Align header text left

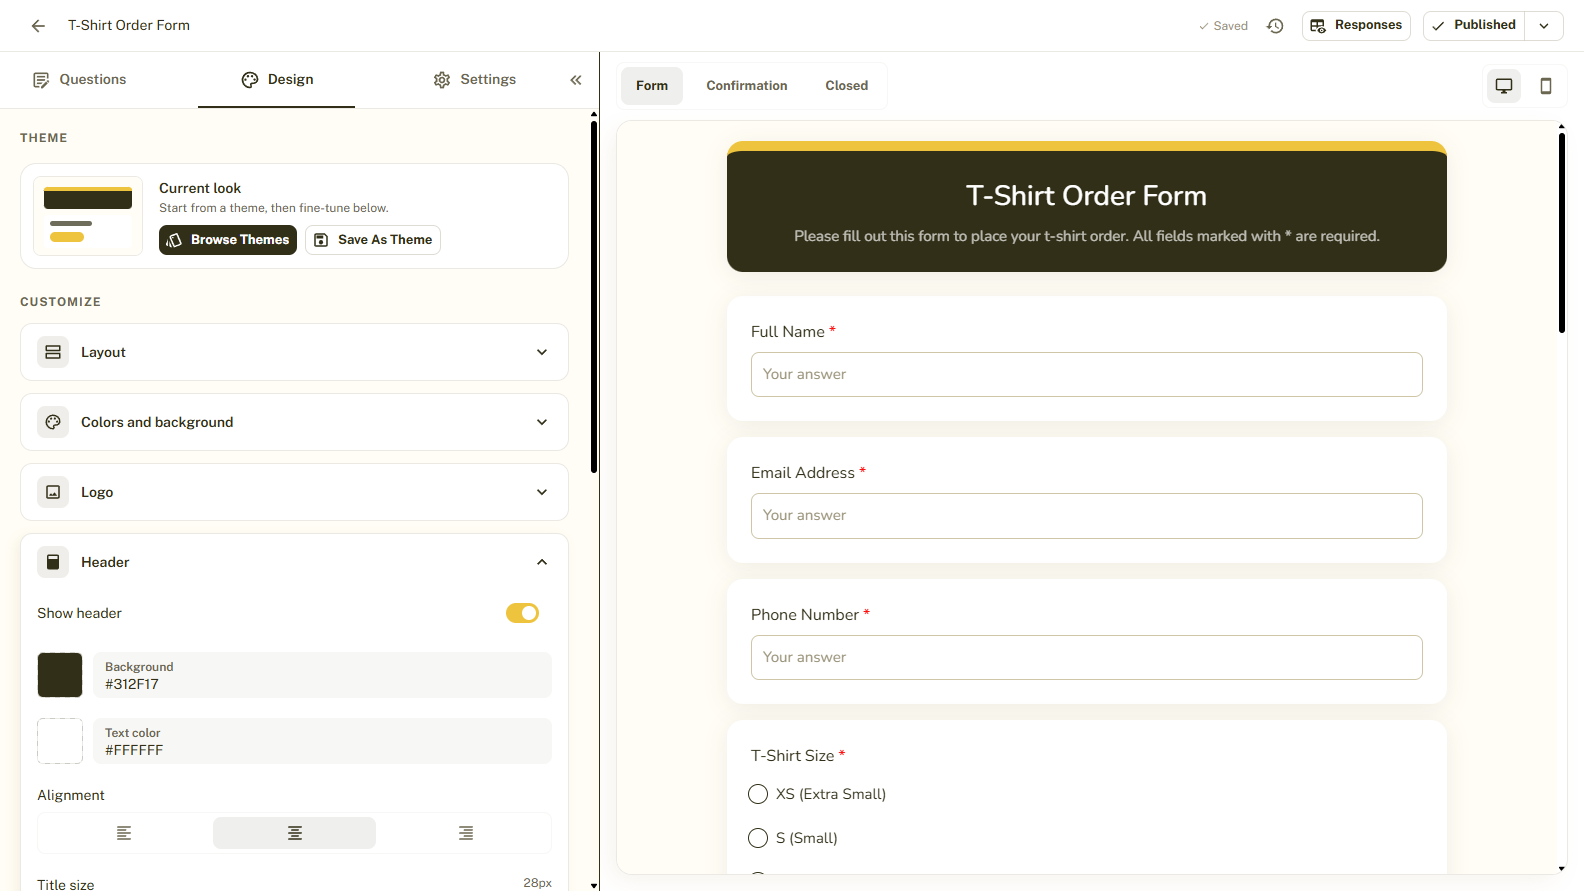pyautogui.click(x=124, y=833)
